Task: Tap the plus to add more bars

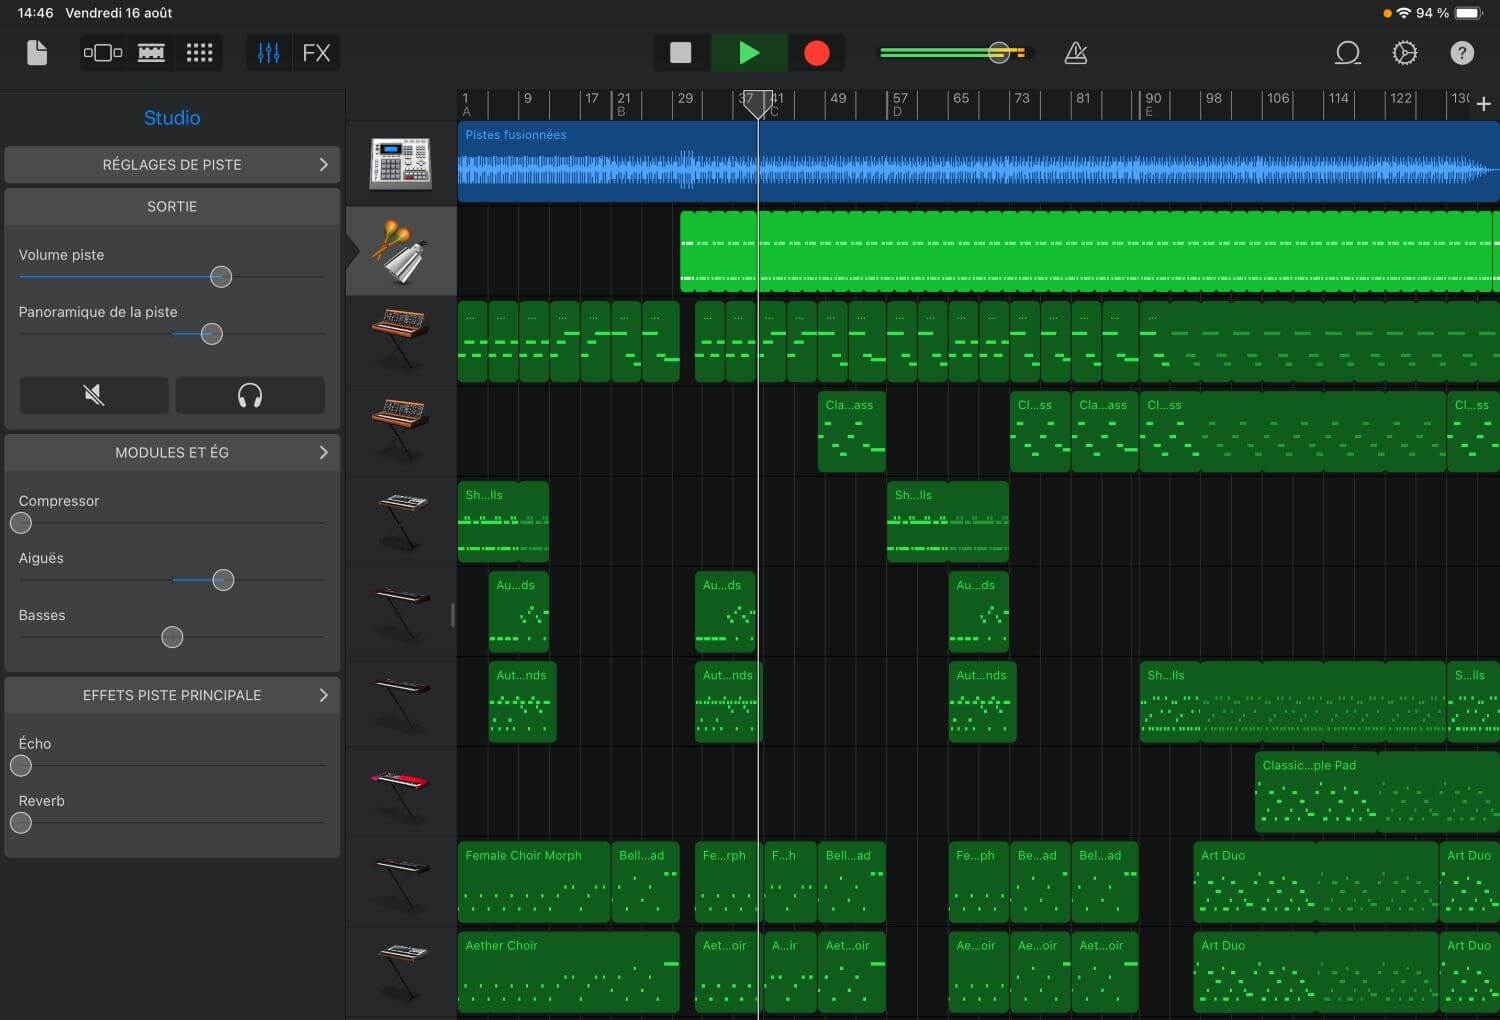Action: (1483, 103)
